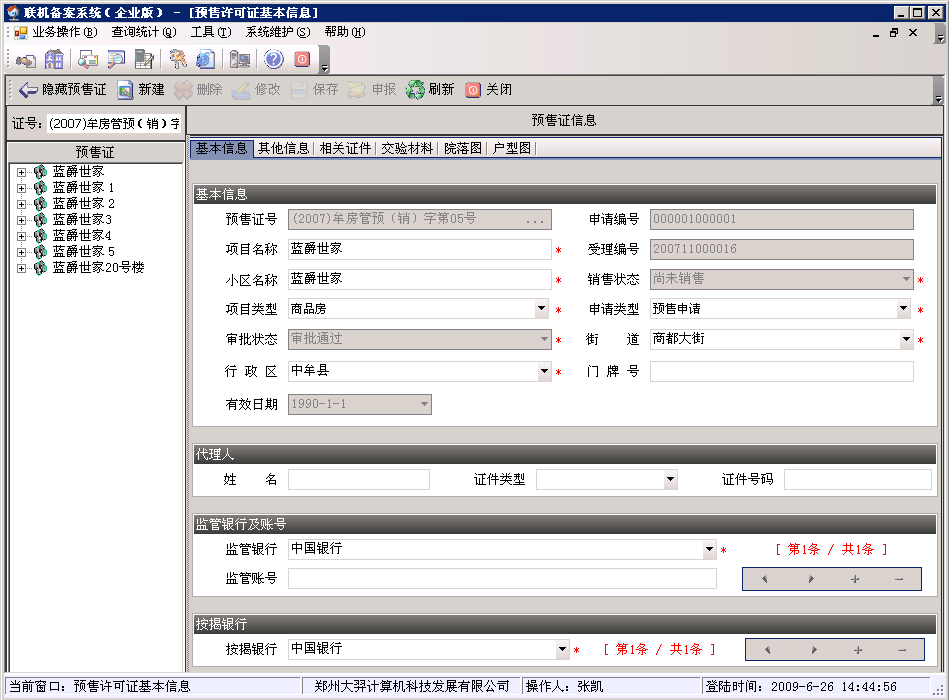949x700 pixels.
Task: Click the magnifier search icon in the toolbar
Action: (117, 60)
